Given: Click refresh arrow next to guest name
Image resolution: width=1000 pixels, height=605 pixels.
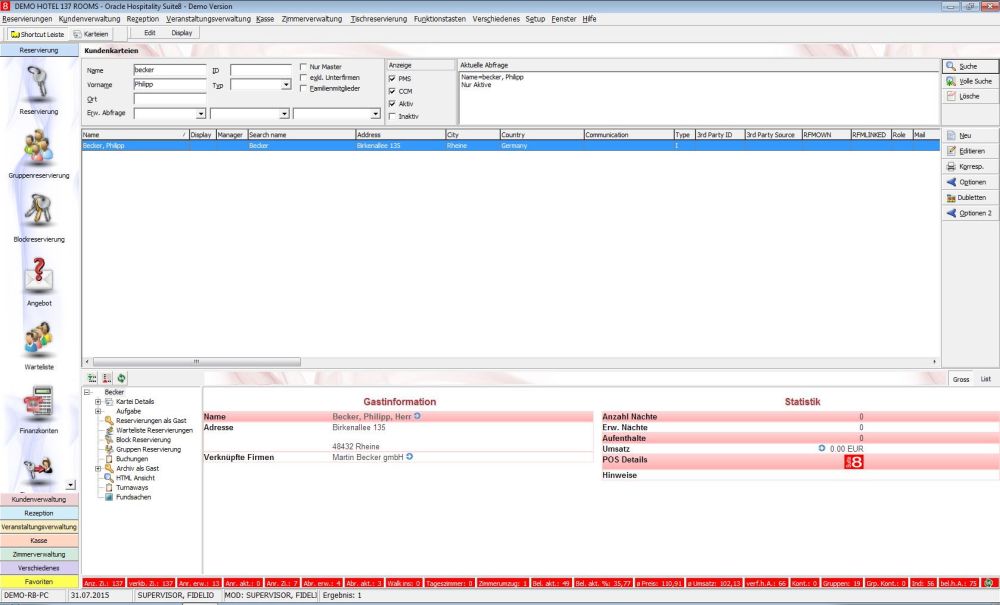Looking at the screenshot, I should [417, 416].
